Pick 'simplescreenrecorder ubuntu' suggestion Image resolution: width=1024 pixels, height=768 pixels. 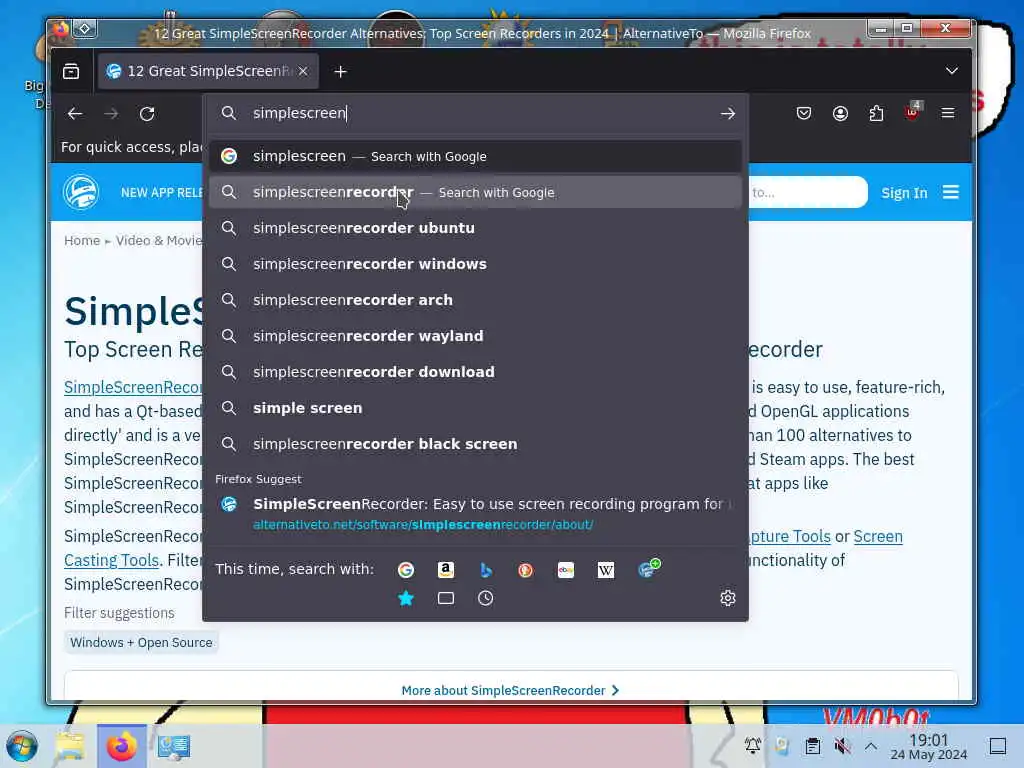tap(475, 228)
